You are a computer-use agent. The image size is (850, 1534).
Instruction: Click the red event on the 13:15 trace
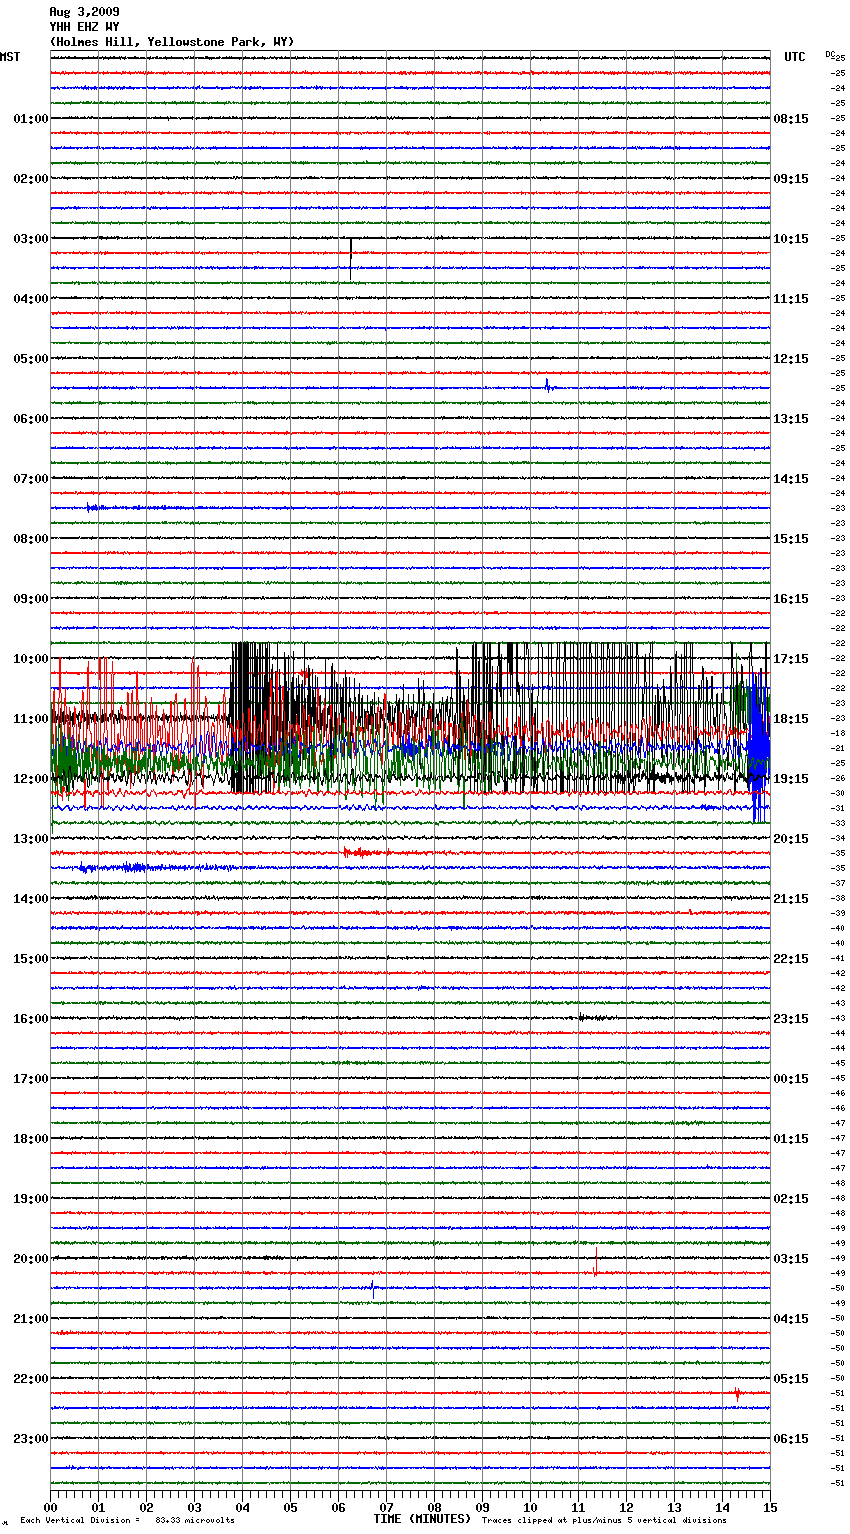362,853
